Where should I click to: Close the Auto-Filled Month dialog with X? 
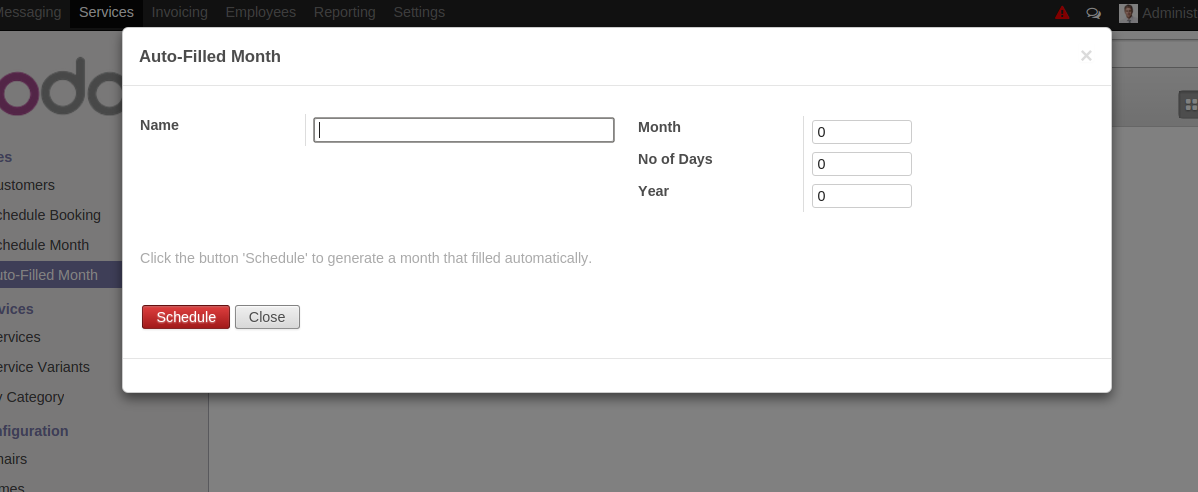click(1086, 56)
